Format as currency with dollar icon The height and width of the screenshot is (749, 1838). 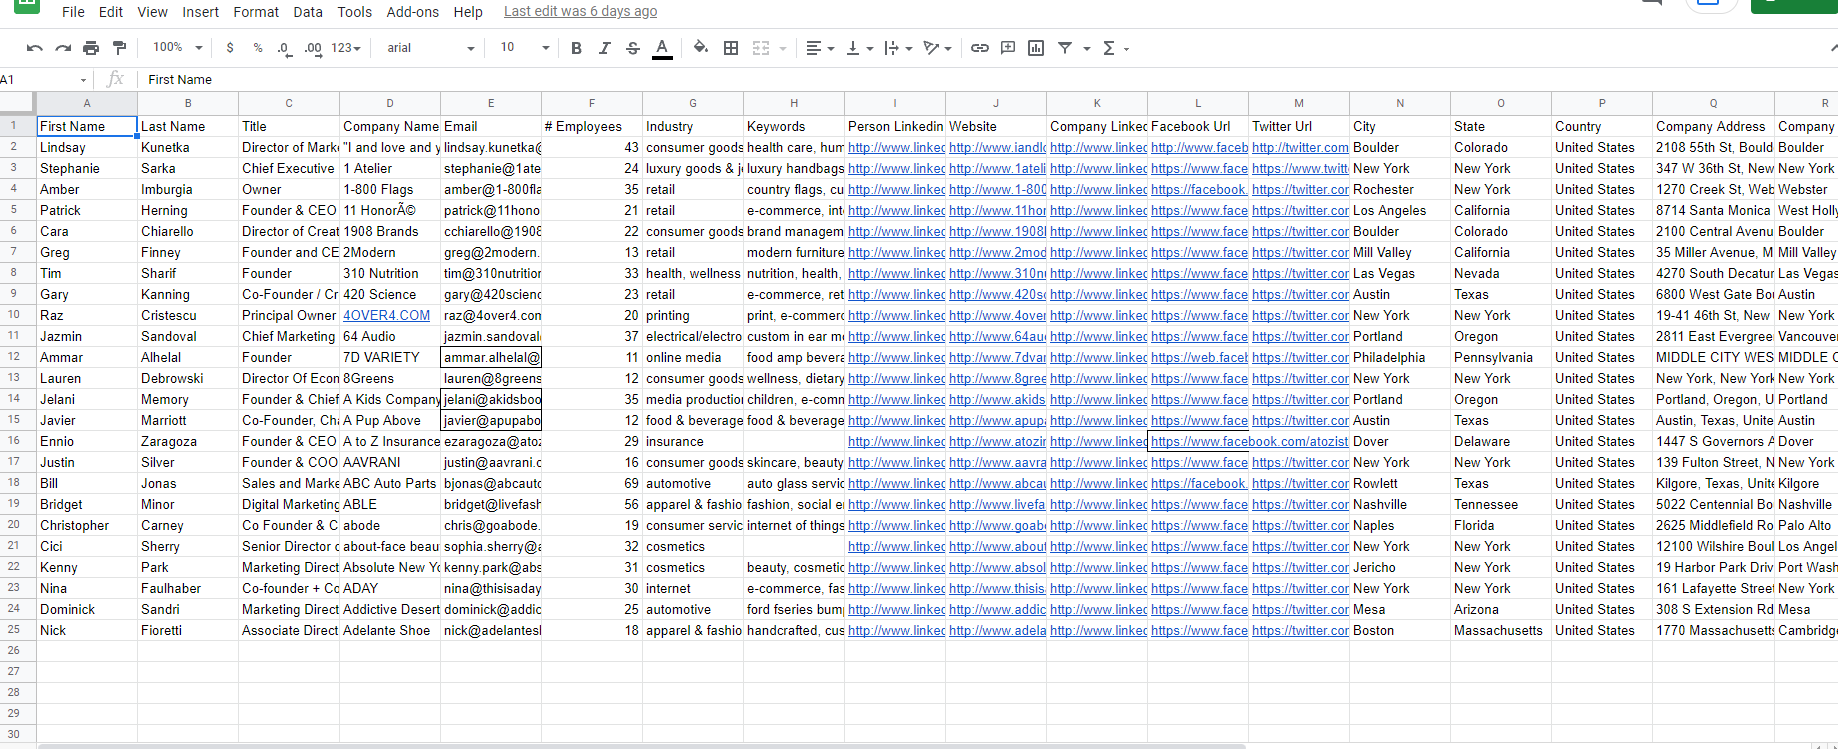(x=230, y=48)
